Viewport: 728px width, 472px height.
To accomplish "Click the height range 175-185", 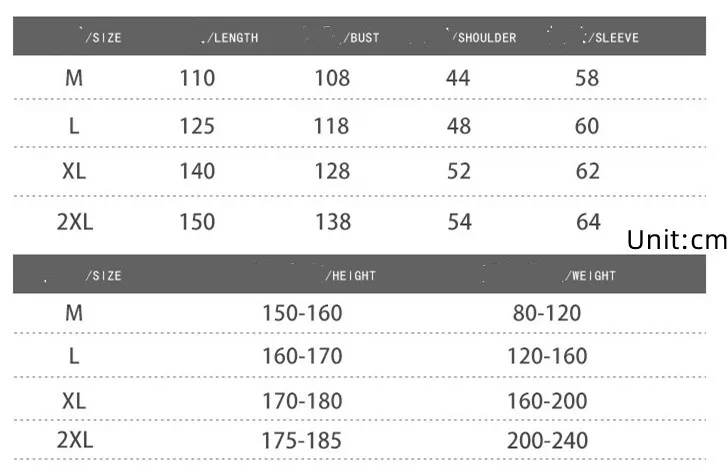I will click(302, 441).
